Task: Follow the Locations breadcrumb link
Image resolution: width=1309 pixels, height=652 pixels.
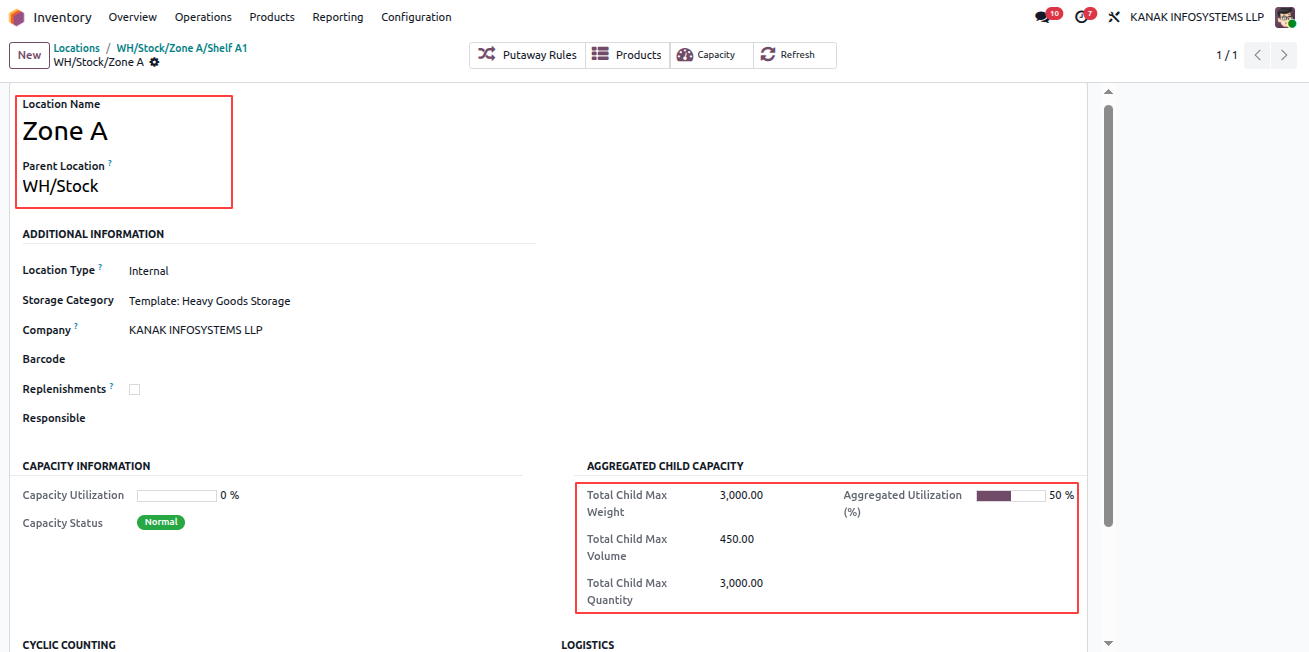Action: [x=77, y=48]
